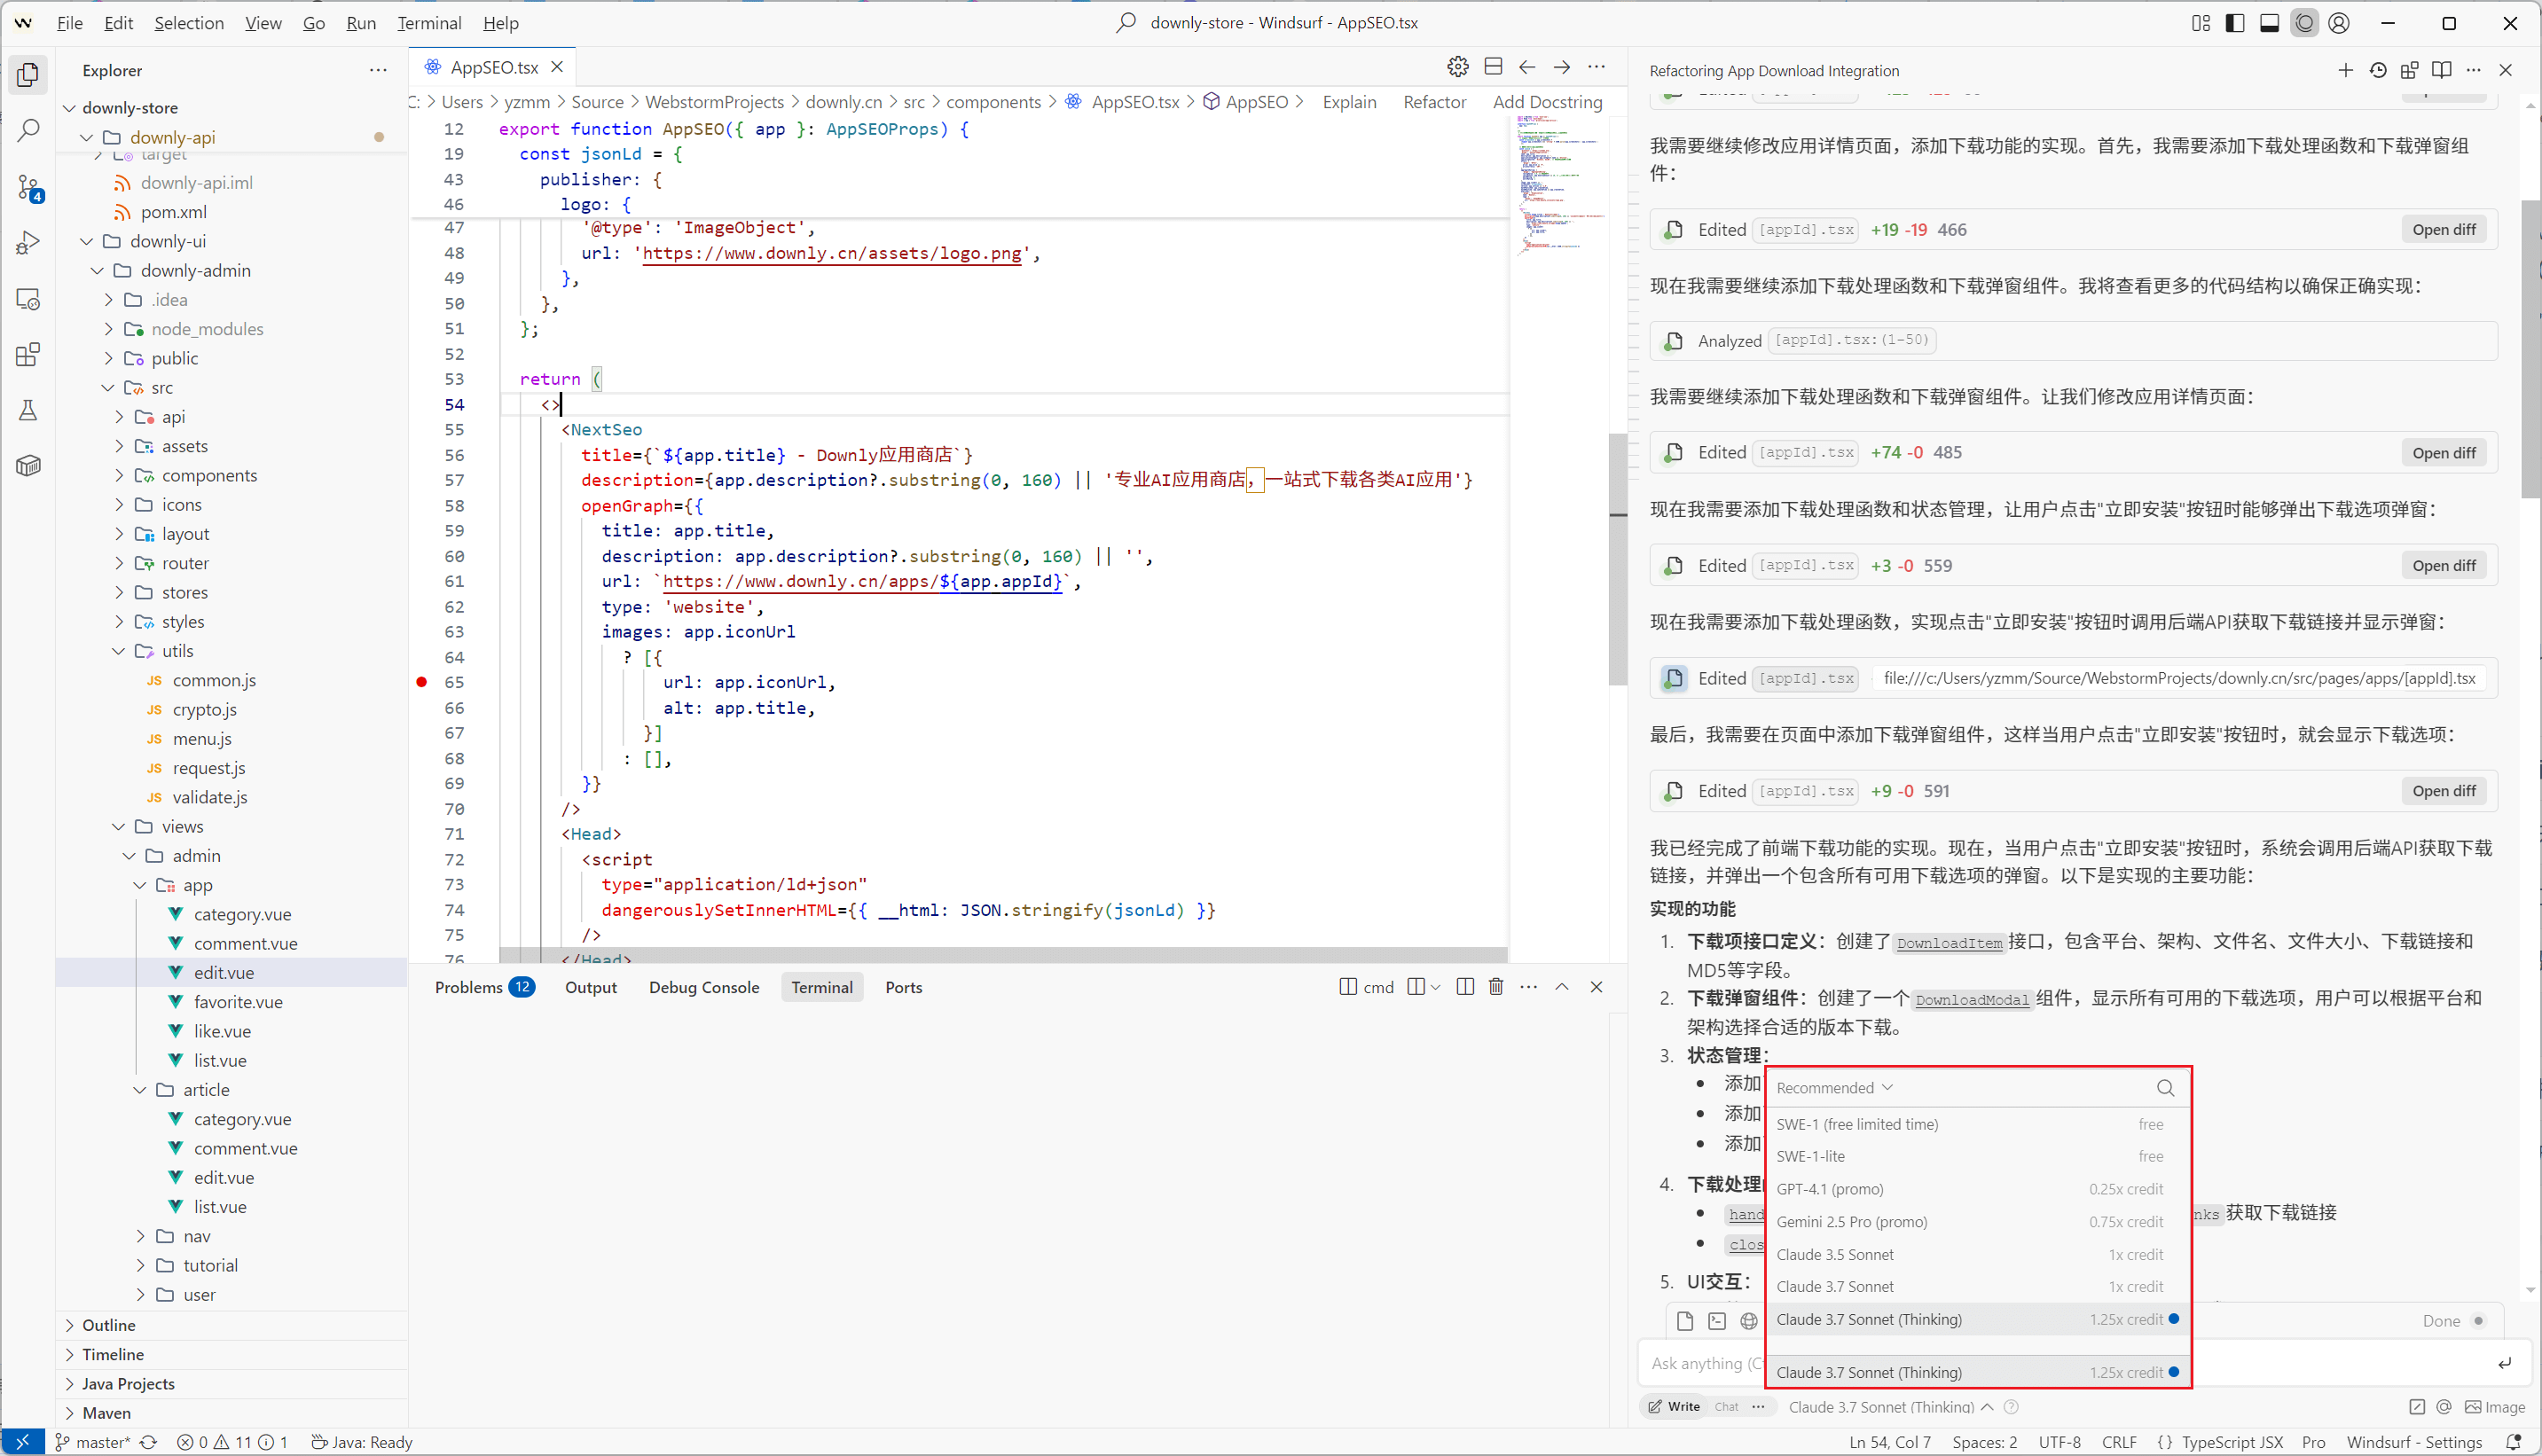Screen dimensions: 2542x1456
Task: Open the Remote Explorer view icon
Action: pos(28,299)
